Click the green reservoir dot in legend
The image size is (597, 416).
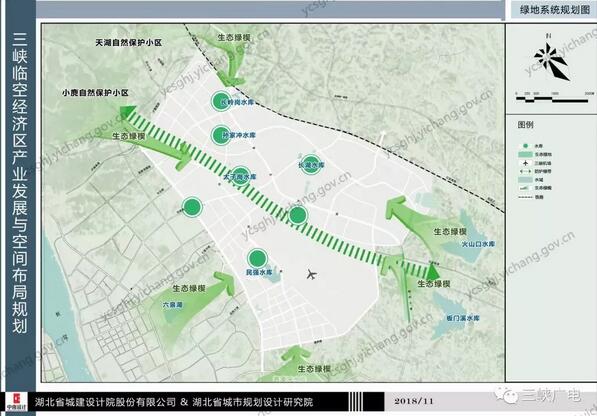tap(526, 146)
